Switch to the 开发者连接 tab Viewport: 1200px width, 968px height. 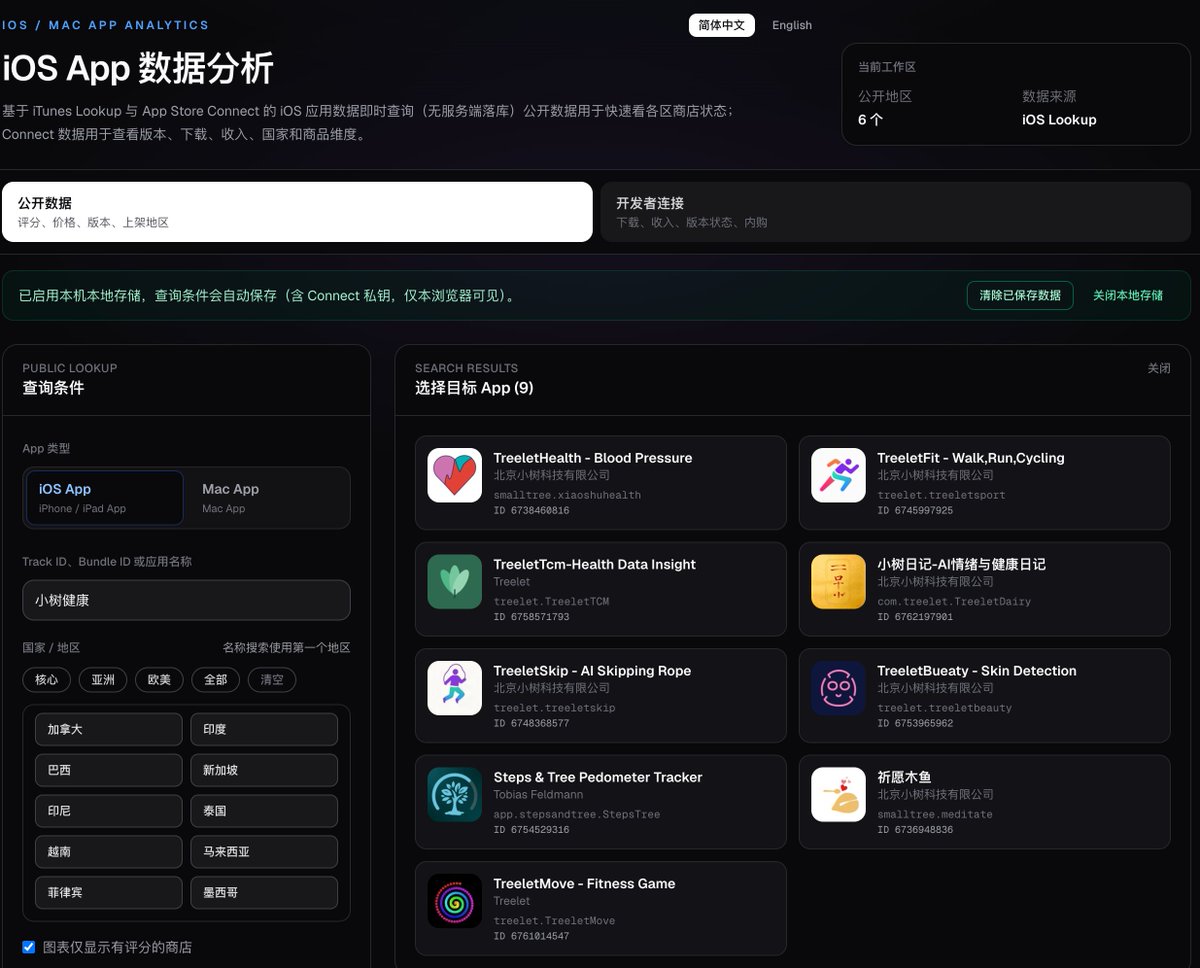pos(895,212)
